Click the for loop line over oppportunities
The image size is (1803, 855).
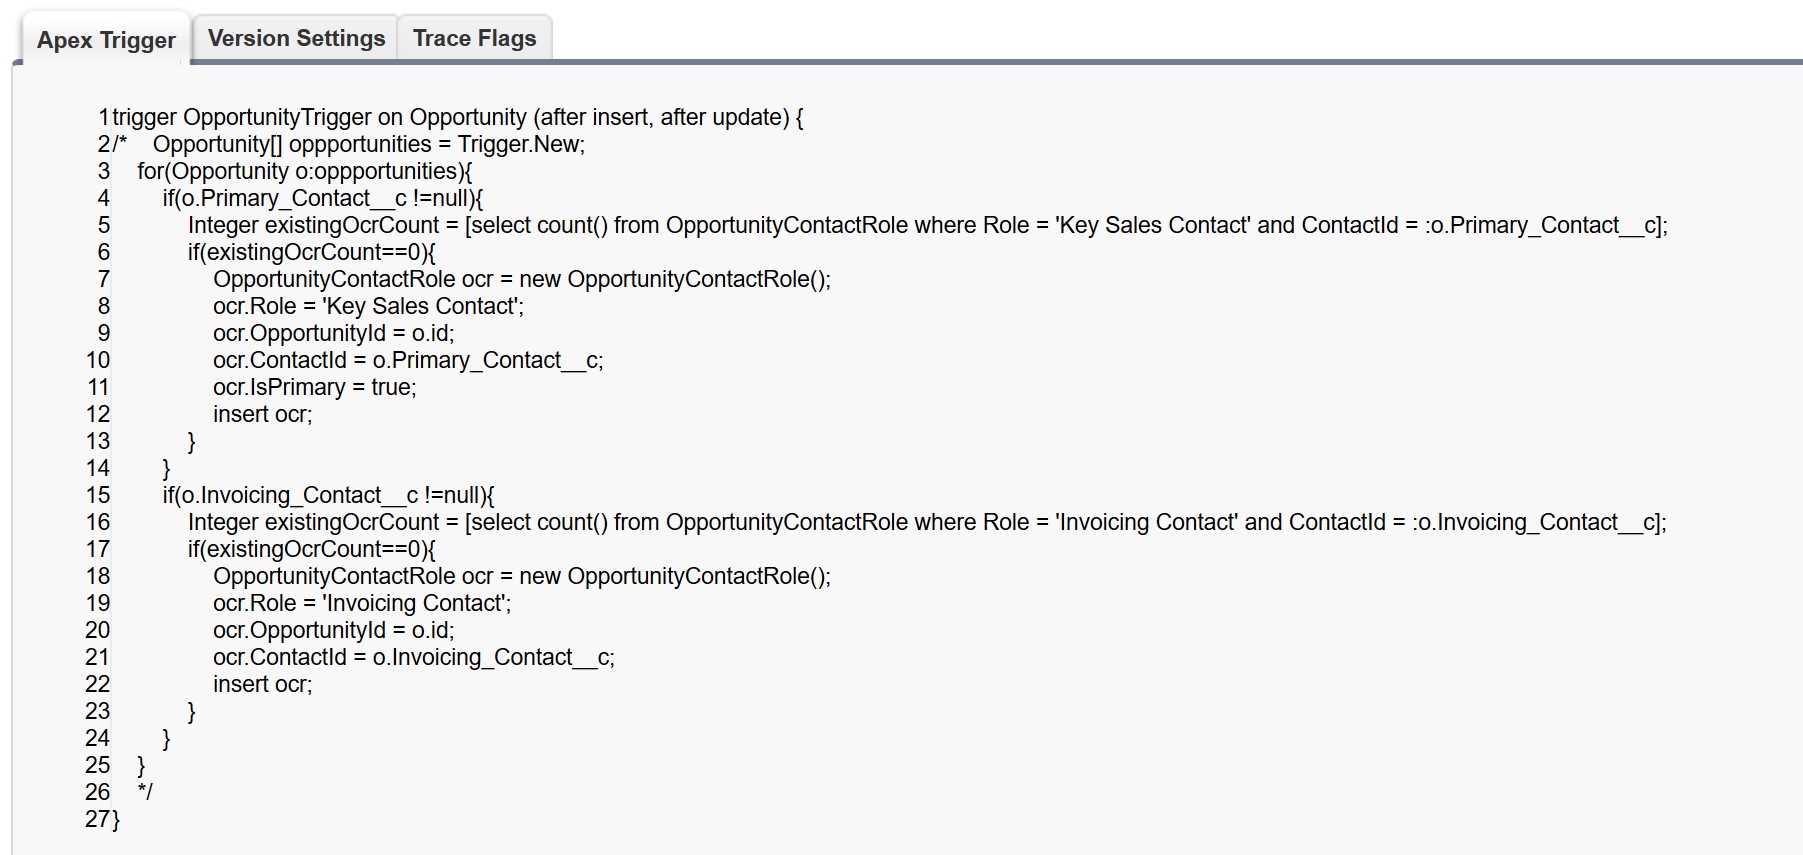pos(304,171)
